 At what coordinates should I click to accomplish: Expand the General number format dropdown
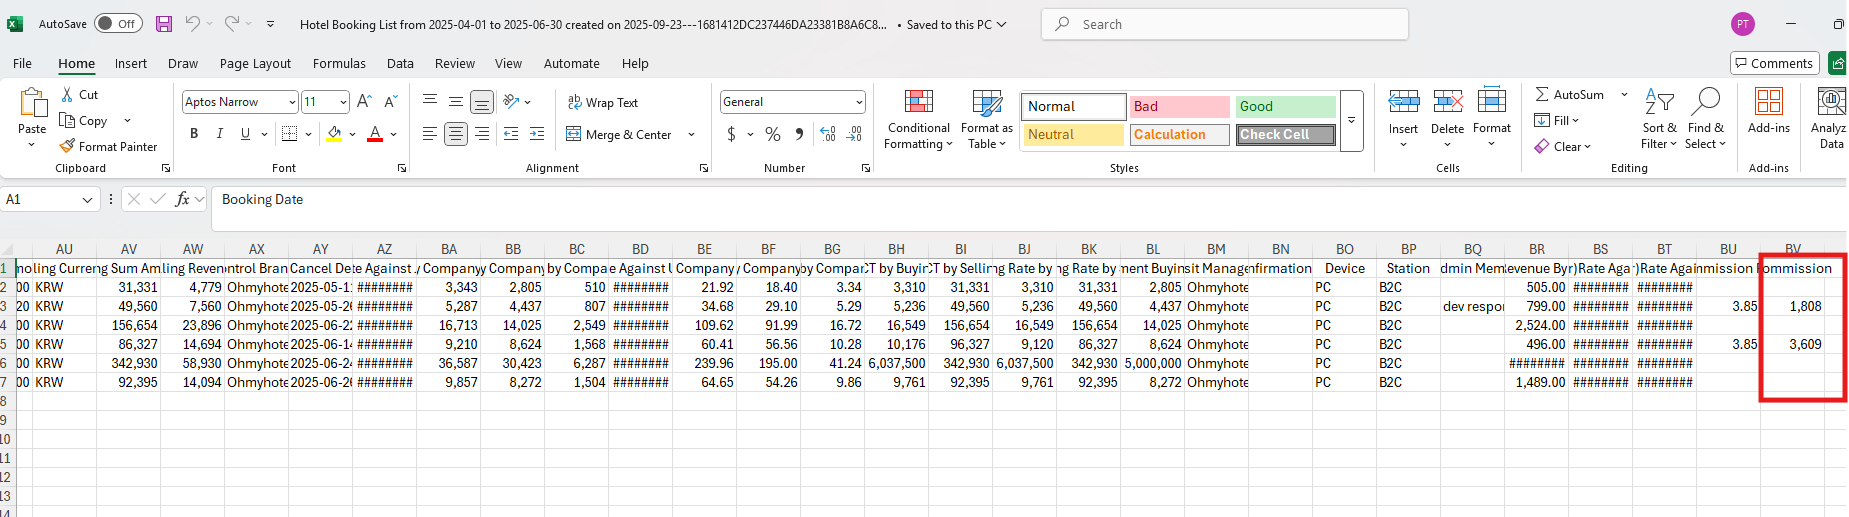859,102
